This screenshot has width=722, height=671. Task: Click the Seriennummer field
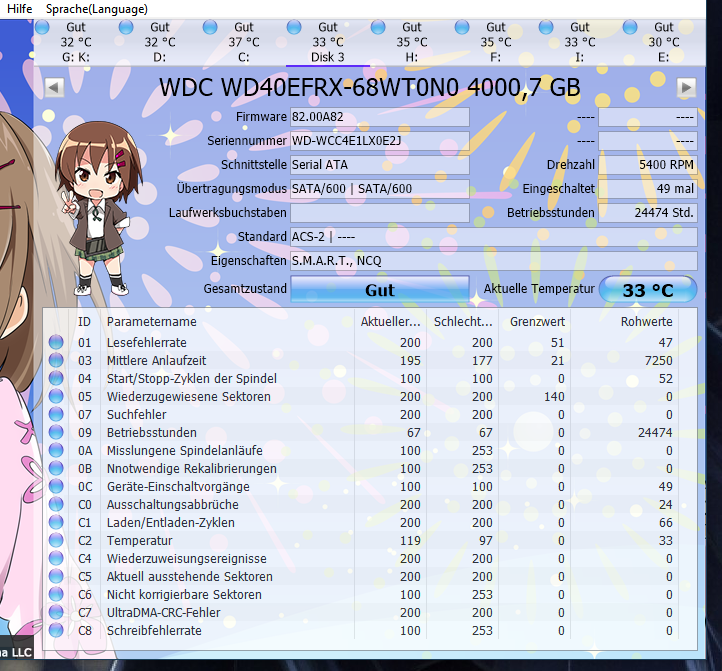coord(380,141)
